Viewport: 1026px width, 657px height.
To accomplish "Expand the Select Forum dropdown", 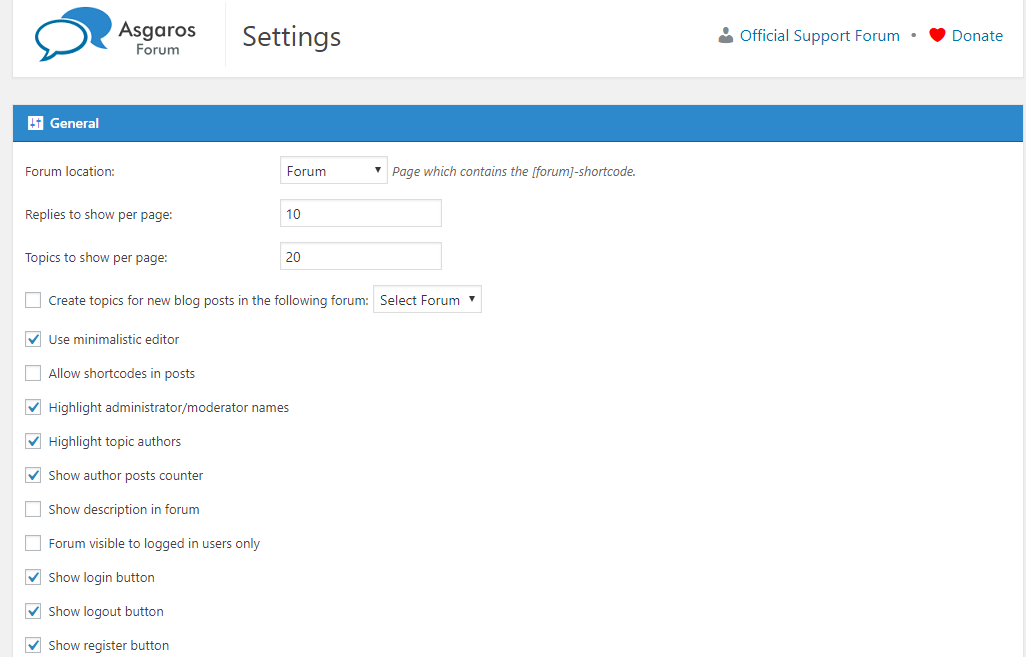I will [427, 300].
